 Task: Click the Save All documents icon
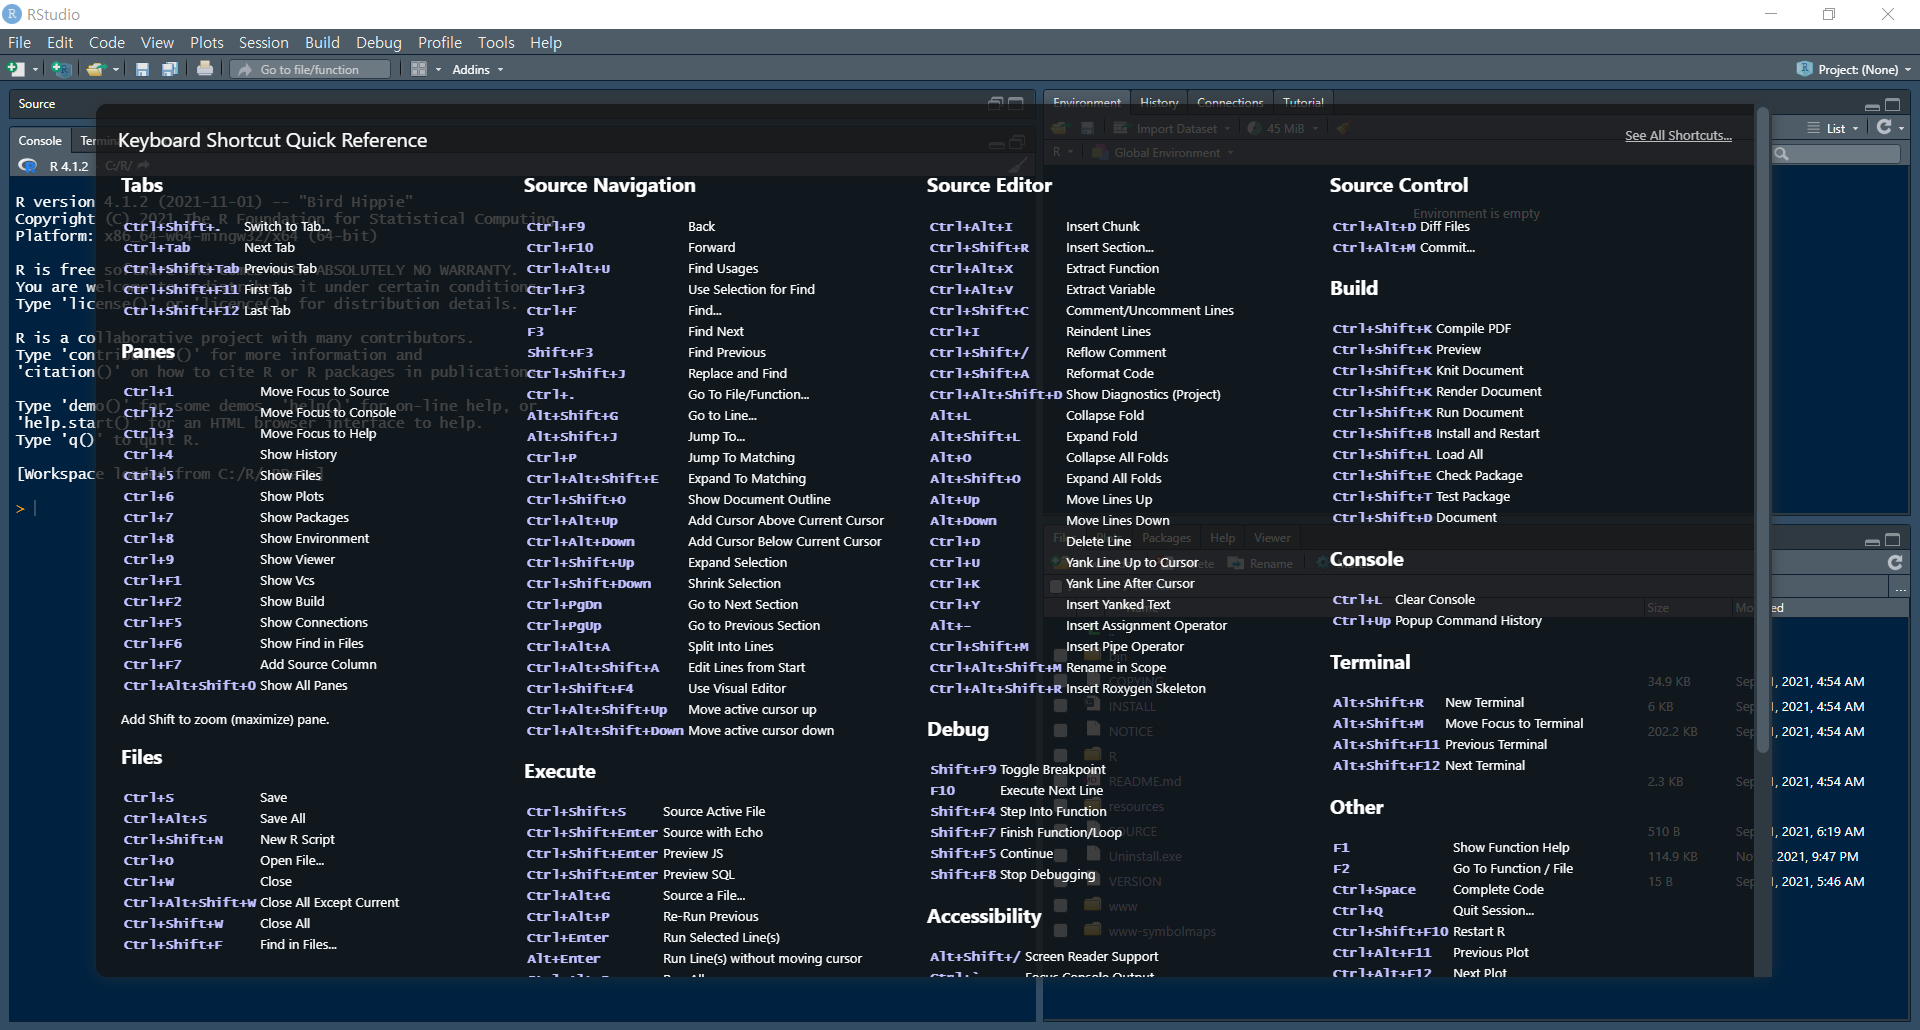[170, 69]
